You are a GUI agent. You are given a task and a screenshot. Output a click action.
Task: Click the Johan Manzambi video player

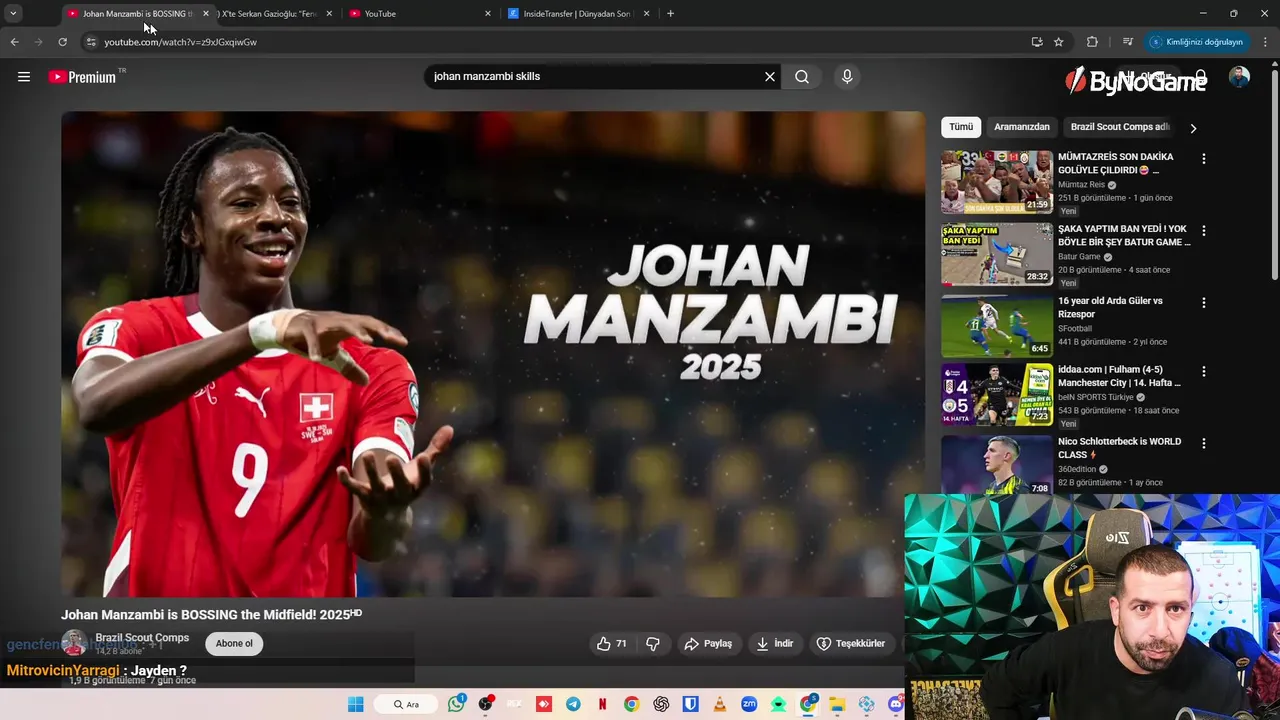click(x=493, y=354)
